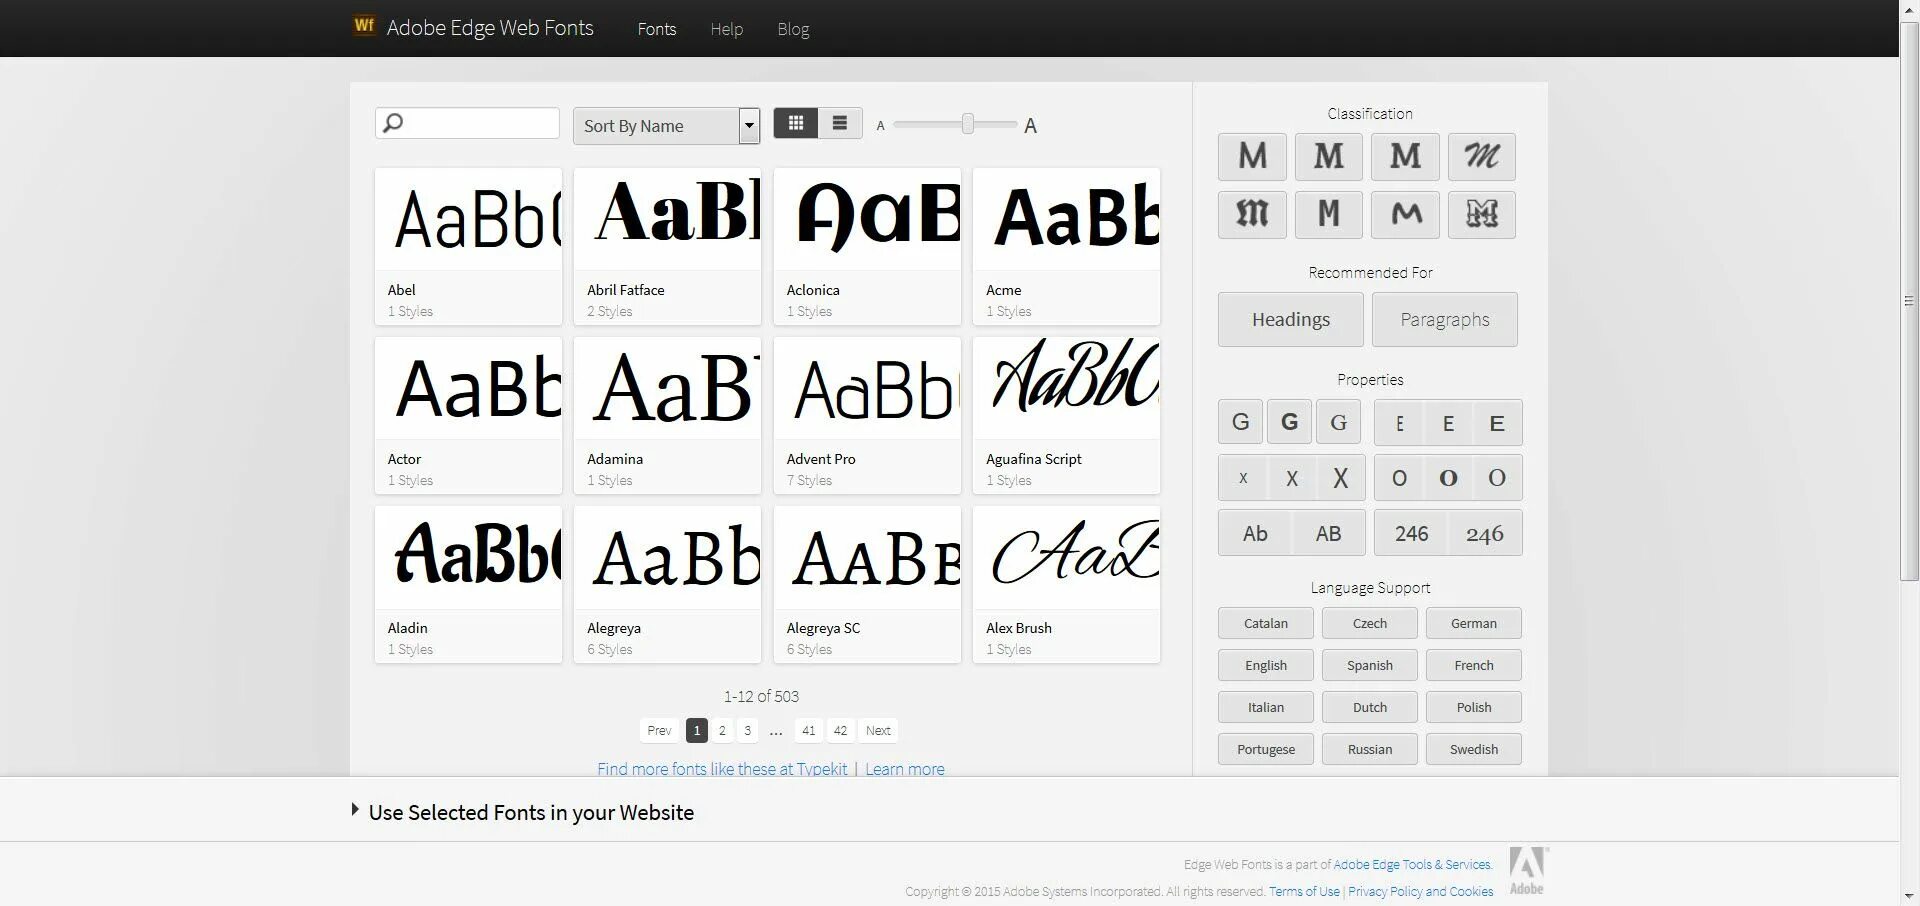Filter by serif classification M icon

tap(1329, 157)
